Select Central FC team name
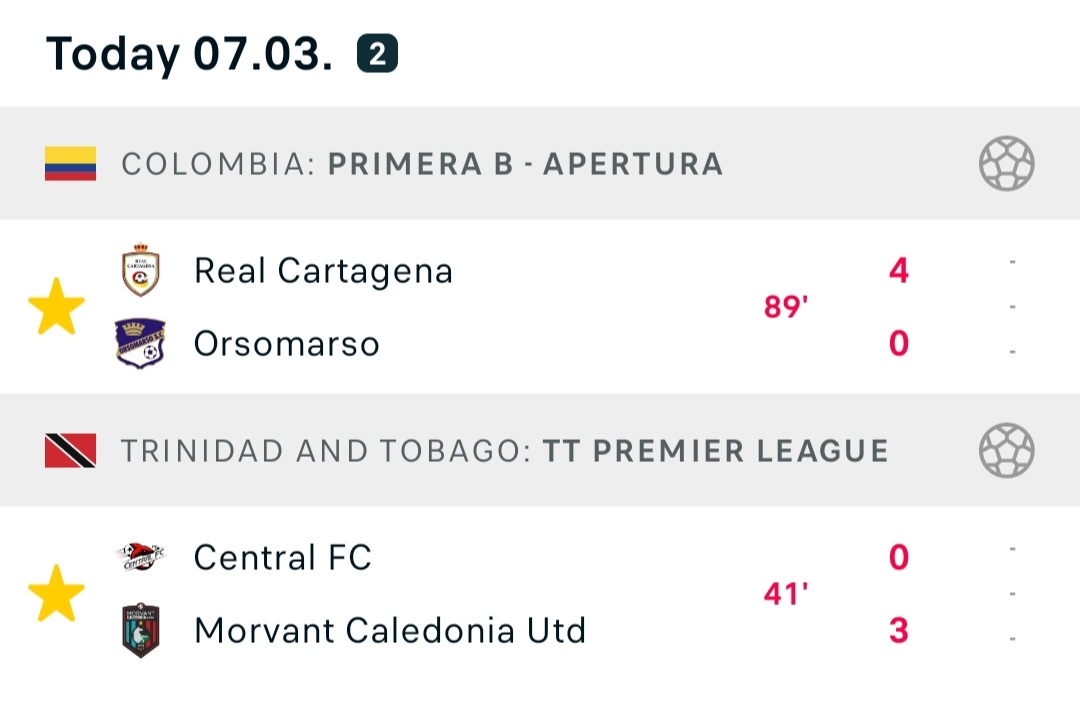This screenshot has width=1080, height=705. (283, 557)
